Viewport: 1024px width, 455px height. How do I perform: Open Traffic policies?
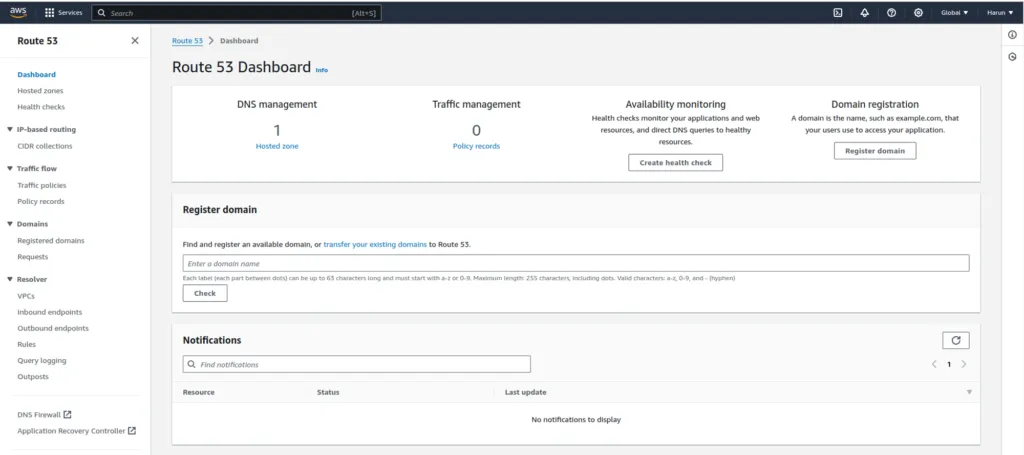tap(42, 185)
